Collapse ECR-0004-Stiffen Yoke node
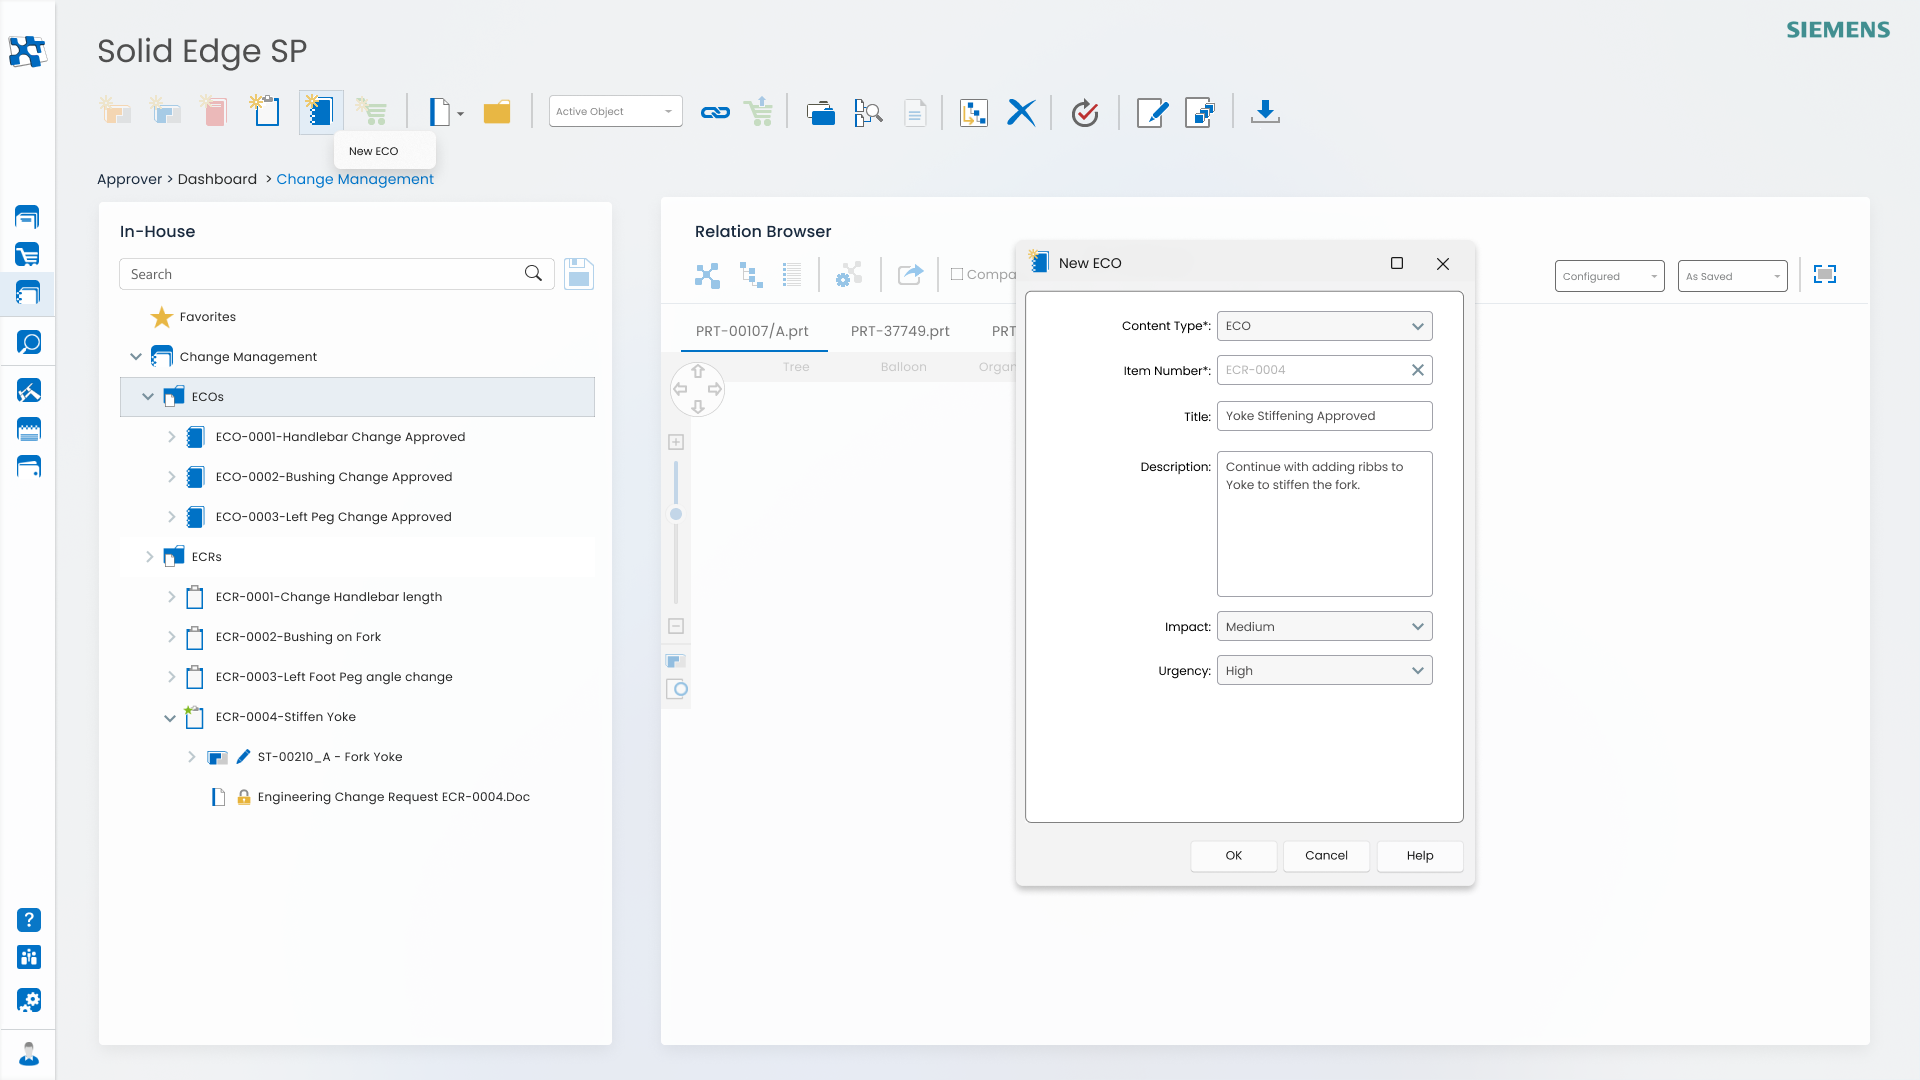This screenshot has width=1920, height=1080. coord(170,717)
